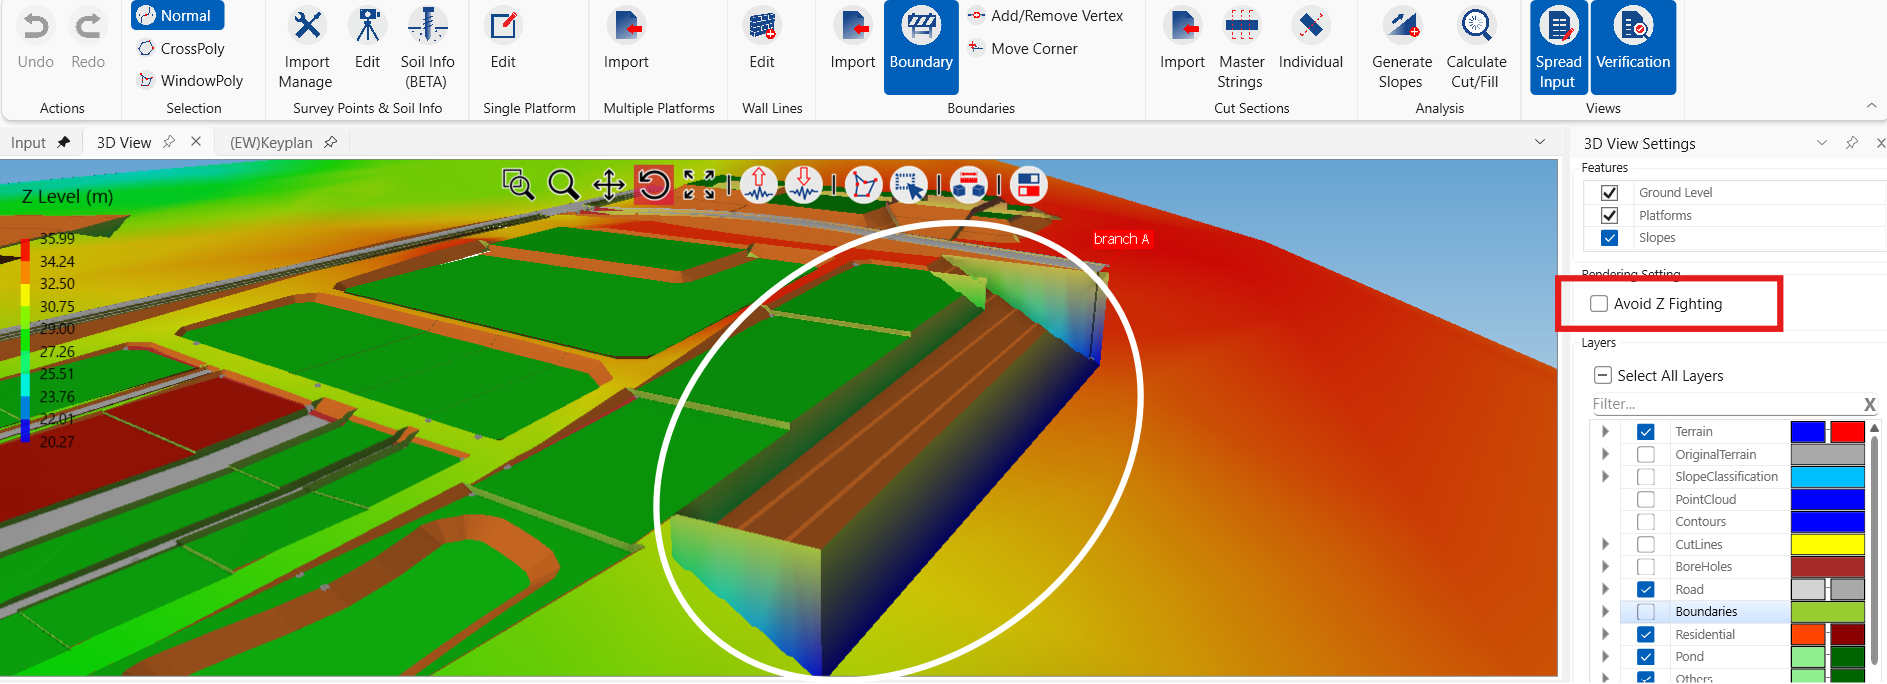Collapse the ribbon using chevron
Image resolution: width=1887 pixels, height=684 pixels.
pyautogui.click(x=1871, y=106)
